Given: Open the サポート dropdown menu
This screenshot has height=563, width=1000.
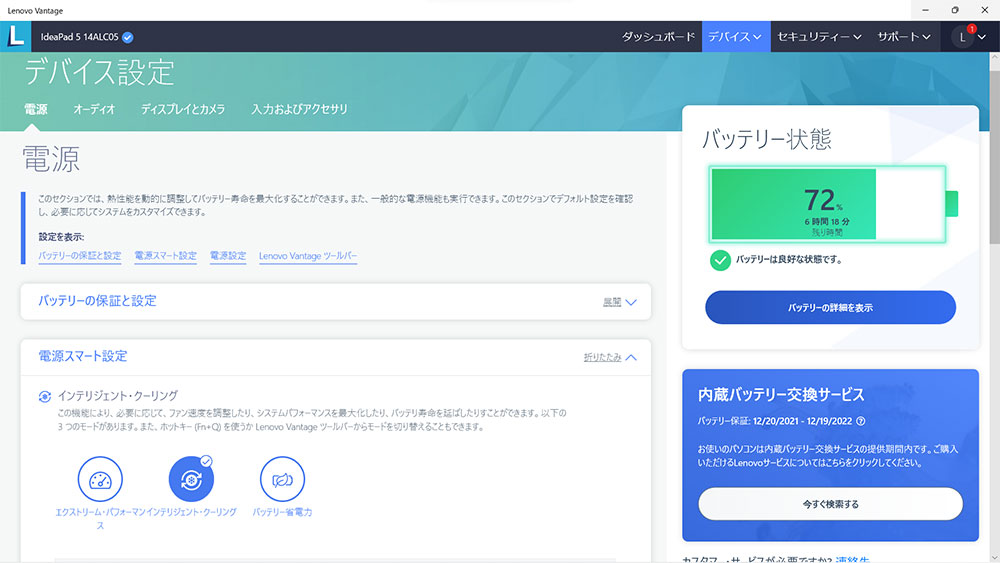Looking at the screenshot, I should pos(904,37).
